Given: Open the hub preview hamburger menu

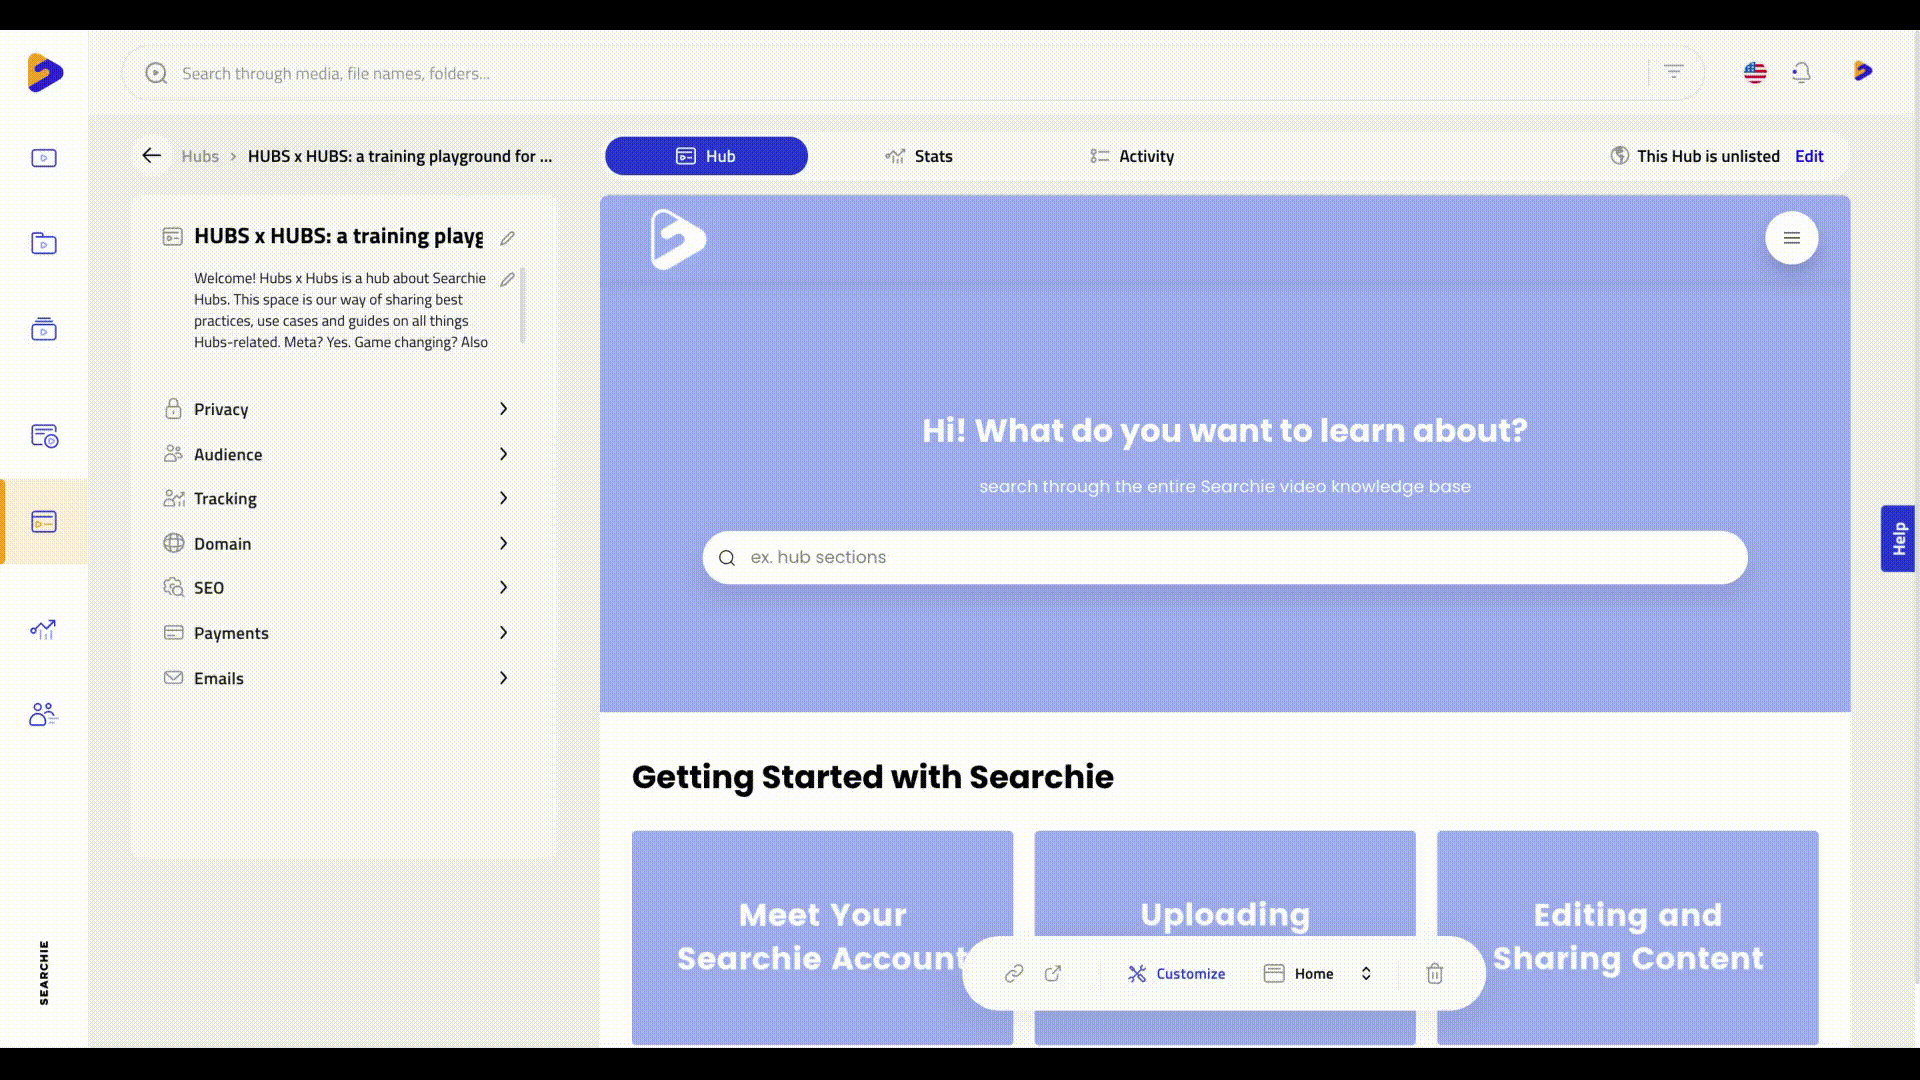Looking at the screenshot, I should coord(1791,238).
